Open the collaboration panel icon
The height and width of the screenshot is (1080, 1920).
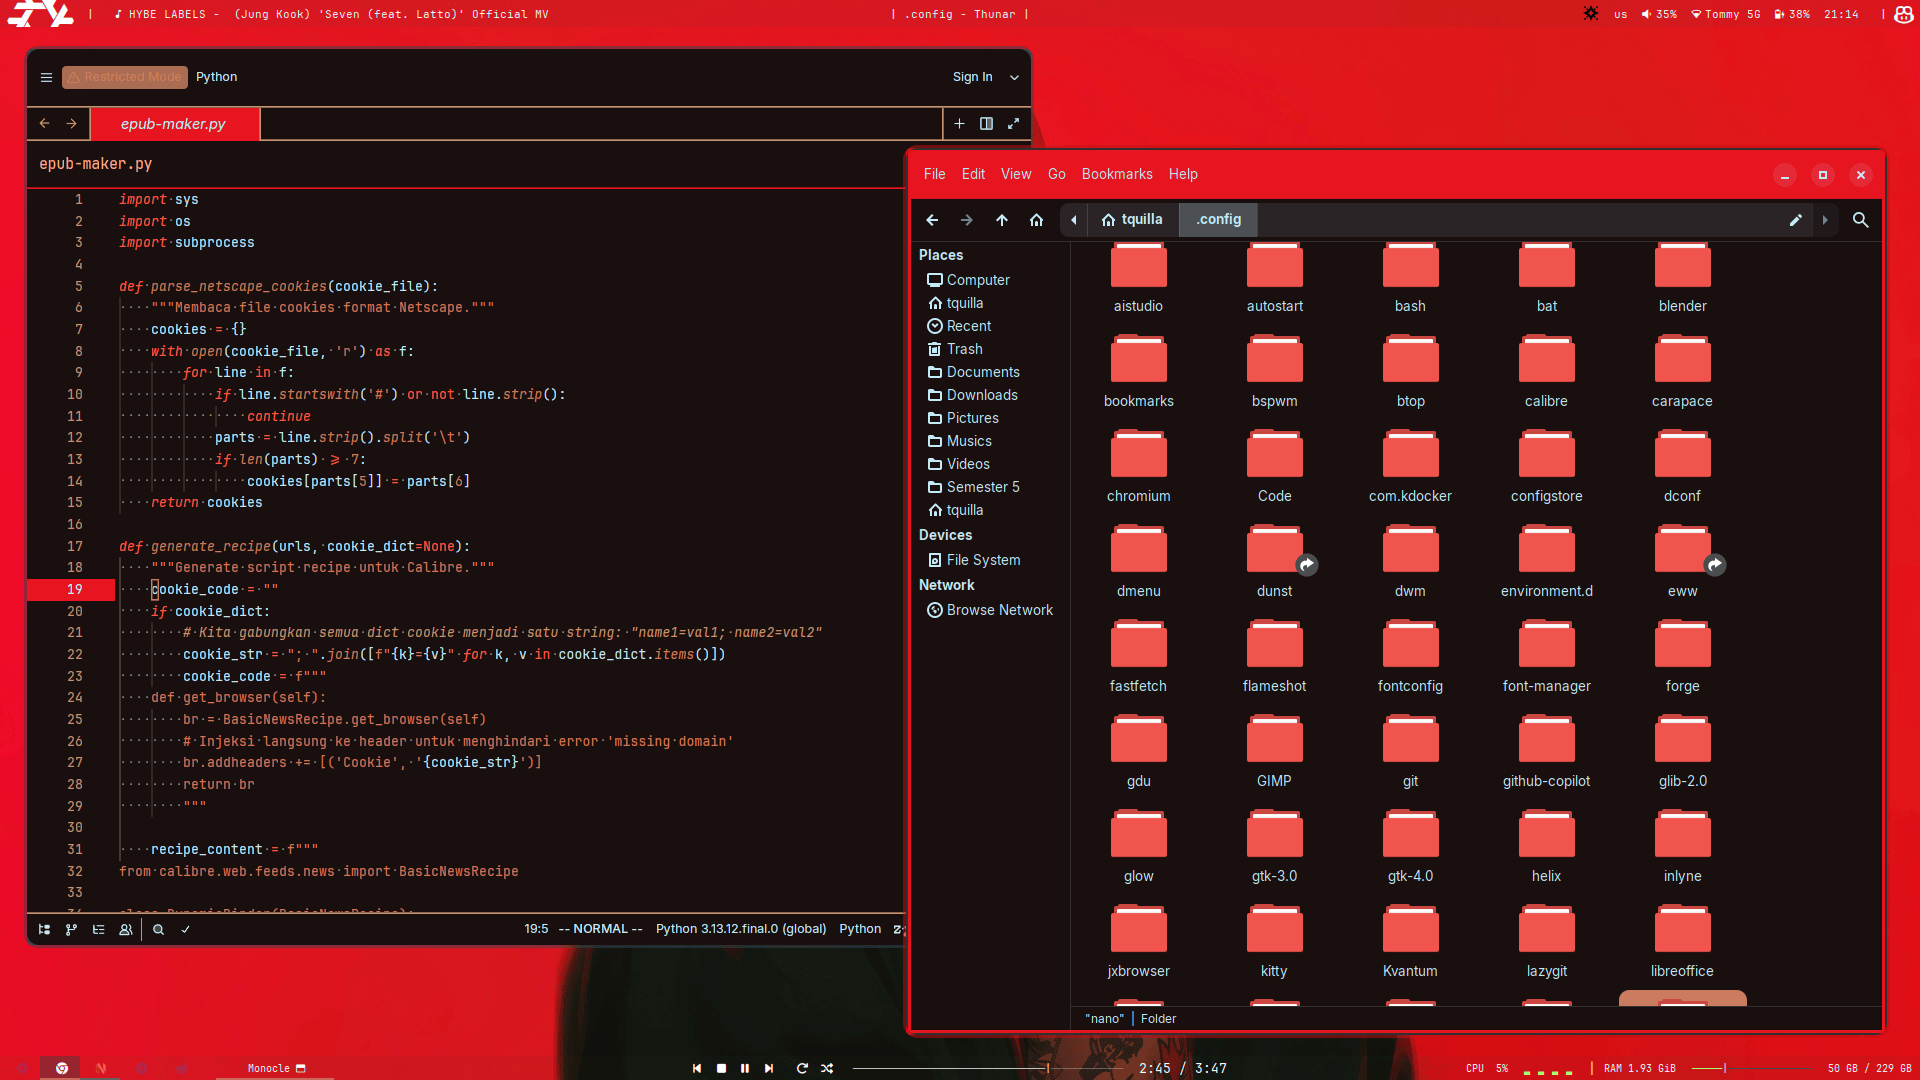(126, 929)
